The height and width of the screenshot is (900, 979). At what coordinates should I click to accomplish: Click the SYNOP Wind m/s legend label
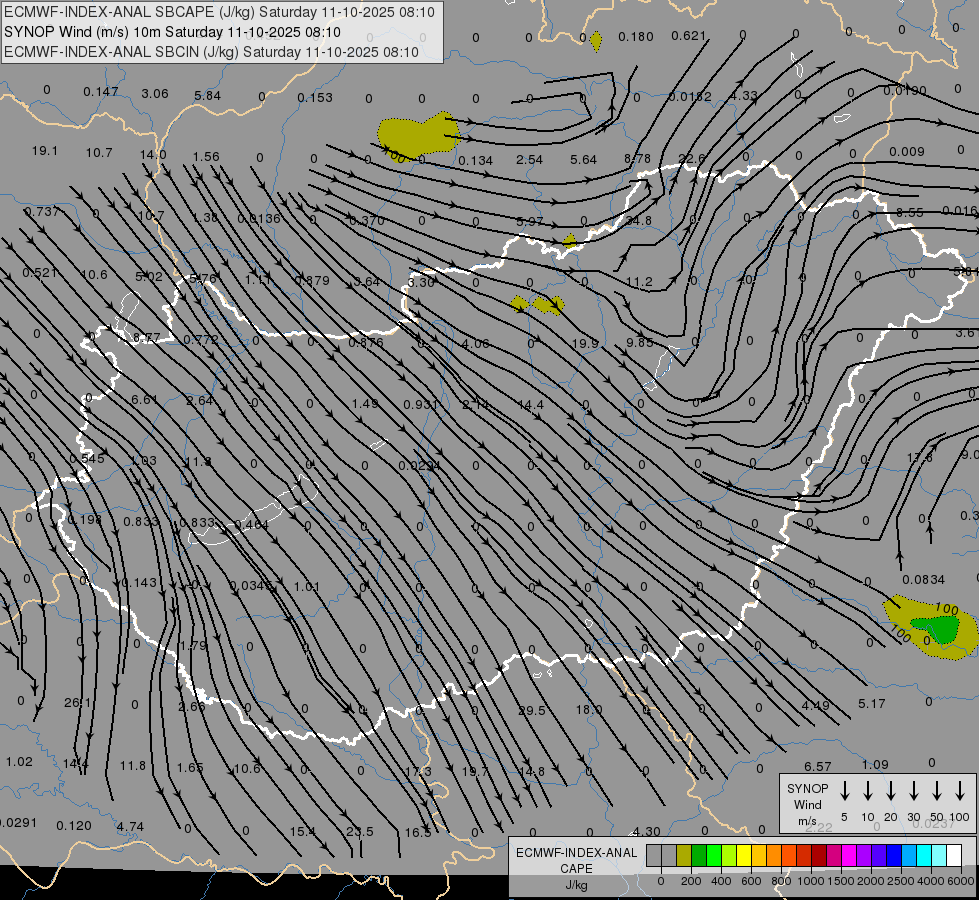coord(808,804)
